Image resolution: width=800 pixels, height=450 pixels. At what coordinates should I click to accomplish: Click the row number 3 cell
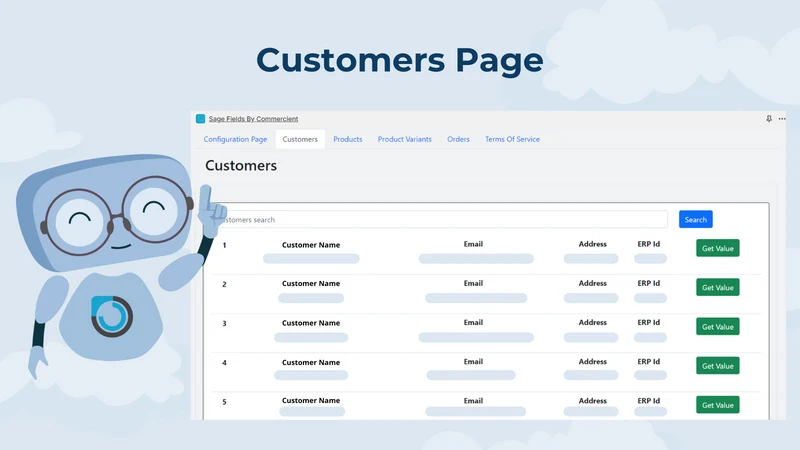pyautogui.click(x=224, y=323)
